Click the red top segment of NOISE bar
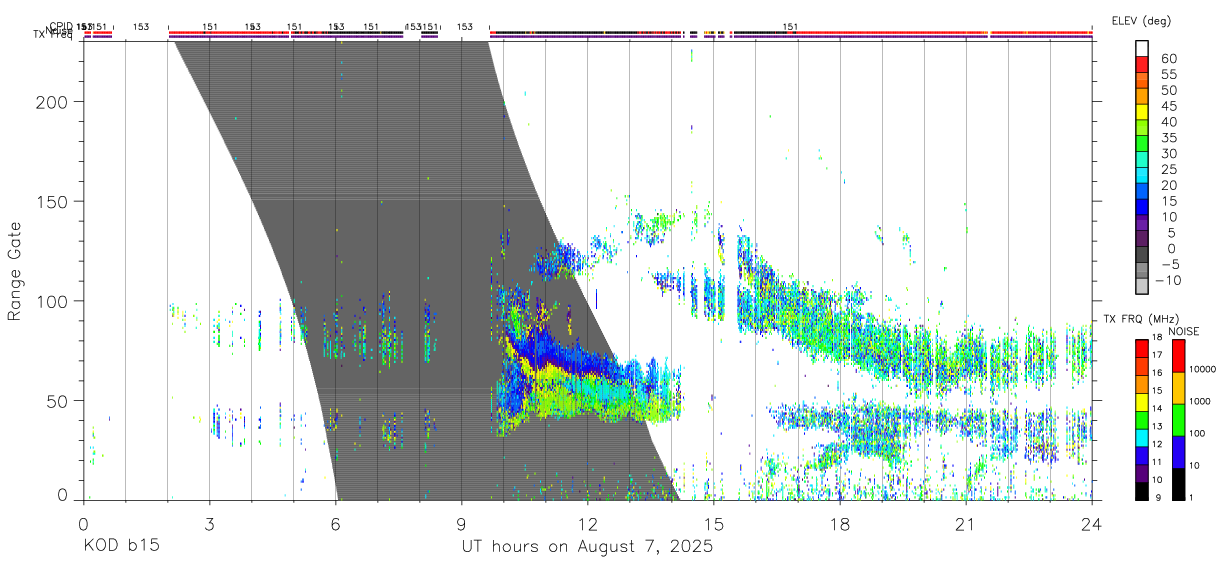Viewport: 1228px width, 567px height. 1179,356
